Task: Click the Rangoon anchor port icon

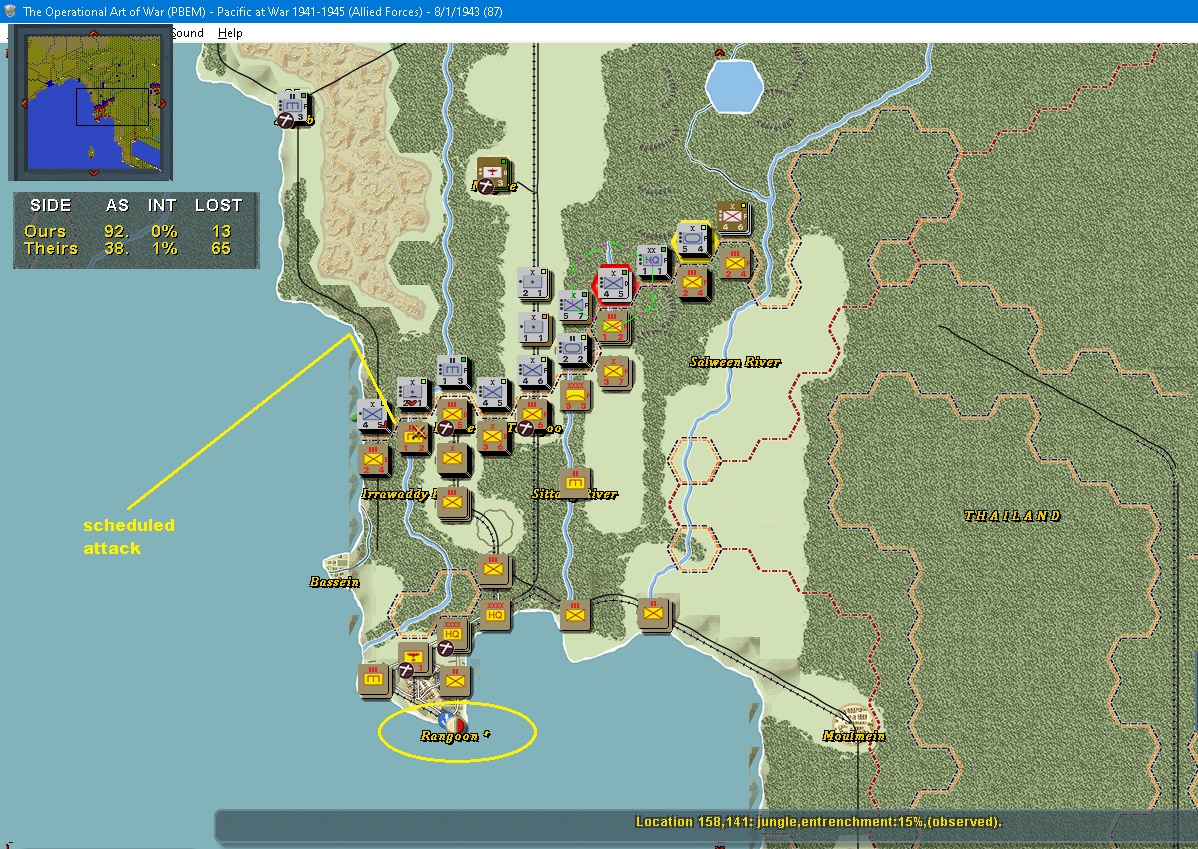Action: pos(451,721)
